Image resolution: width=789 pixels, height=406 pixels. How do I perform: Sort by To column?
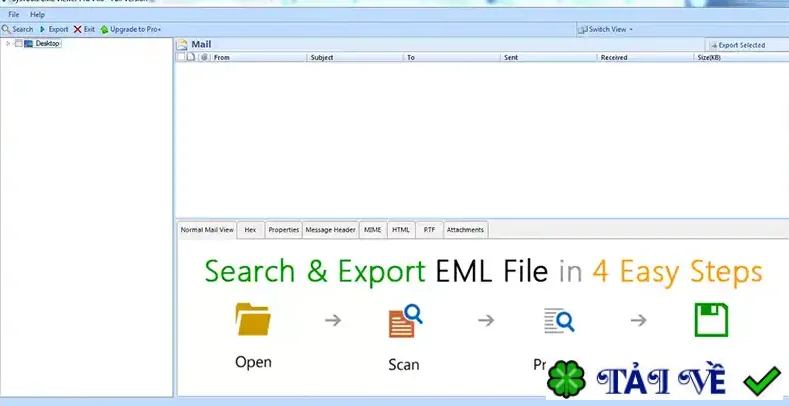pos(452,57)
